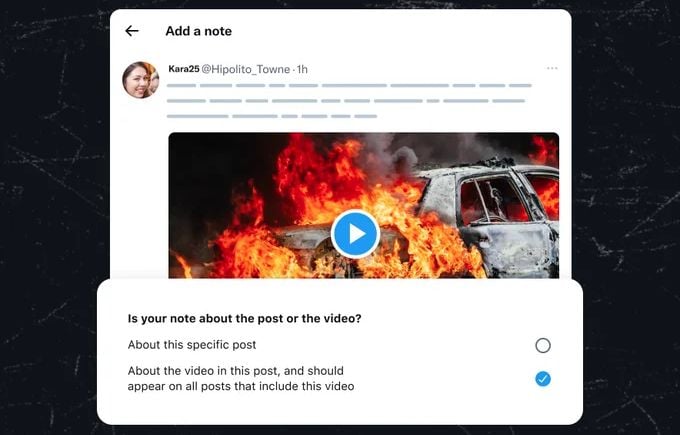Open the @Hipolito_Towne handle link

click(x=246, y=69)
